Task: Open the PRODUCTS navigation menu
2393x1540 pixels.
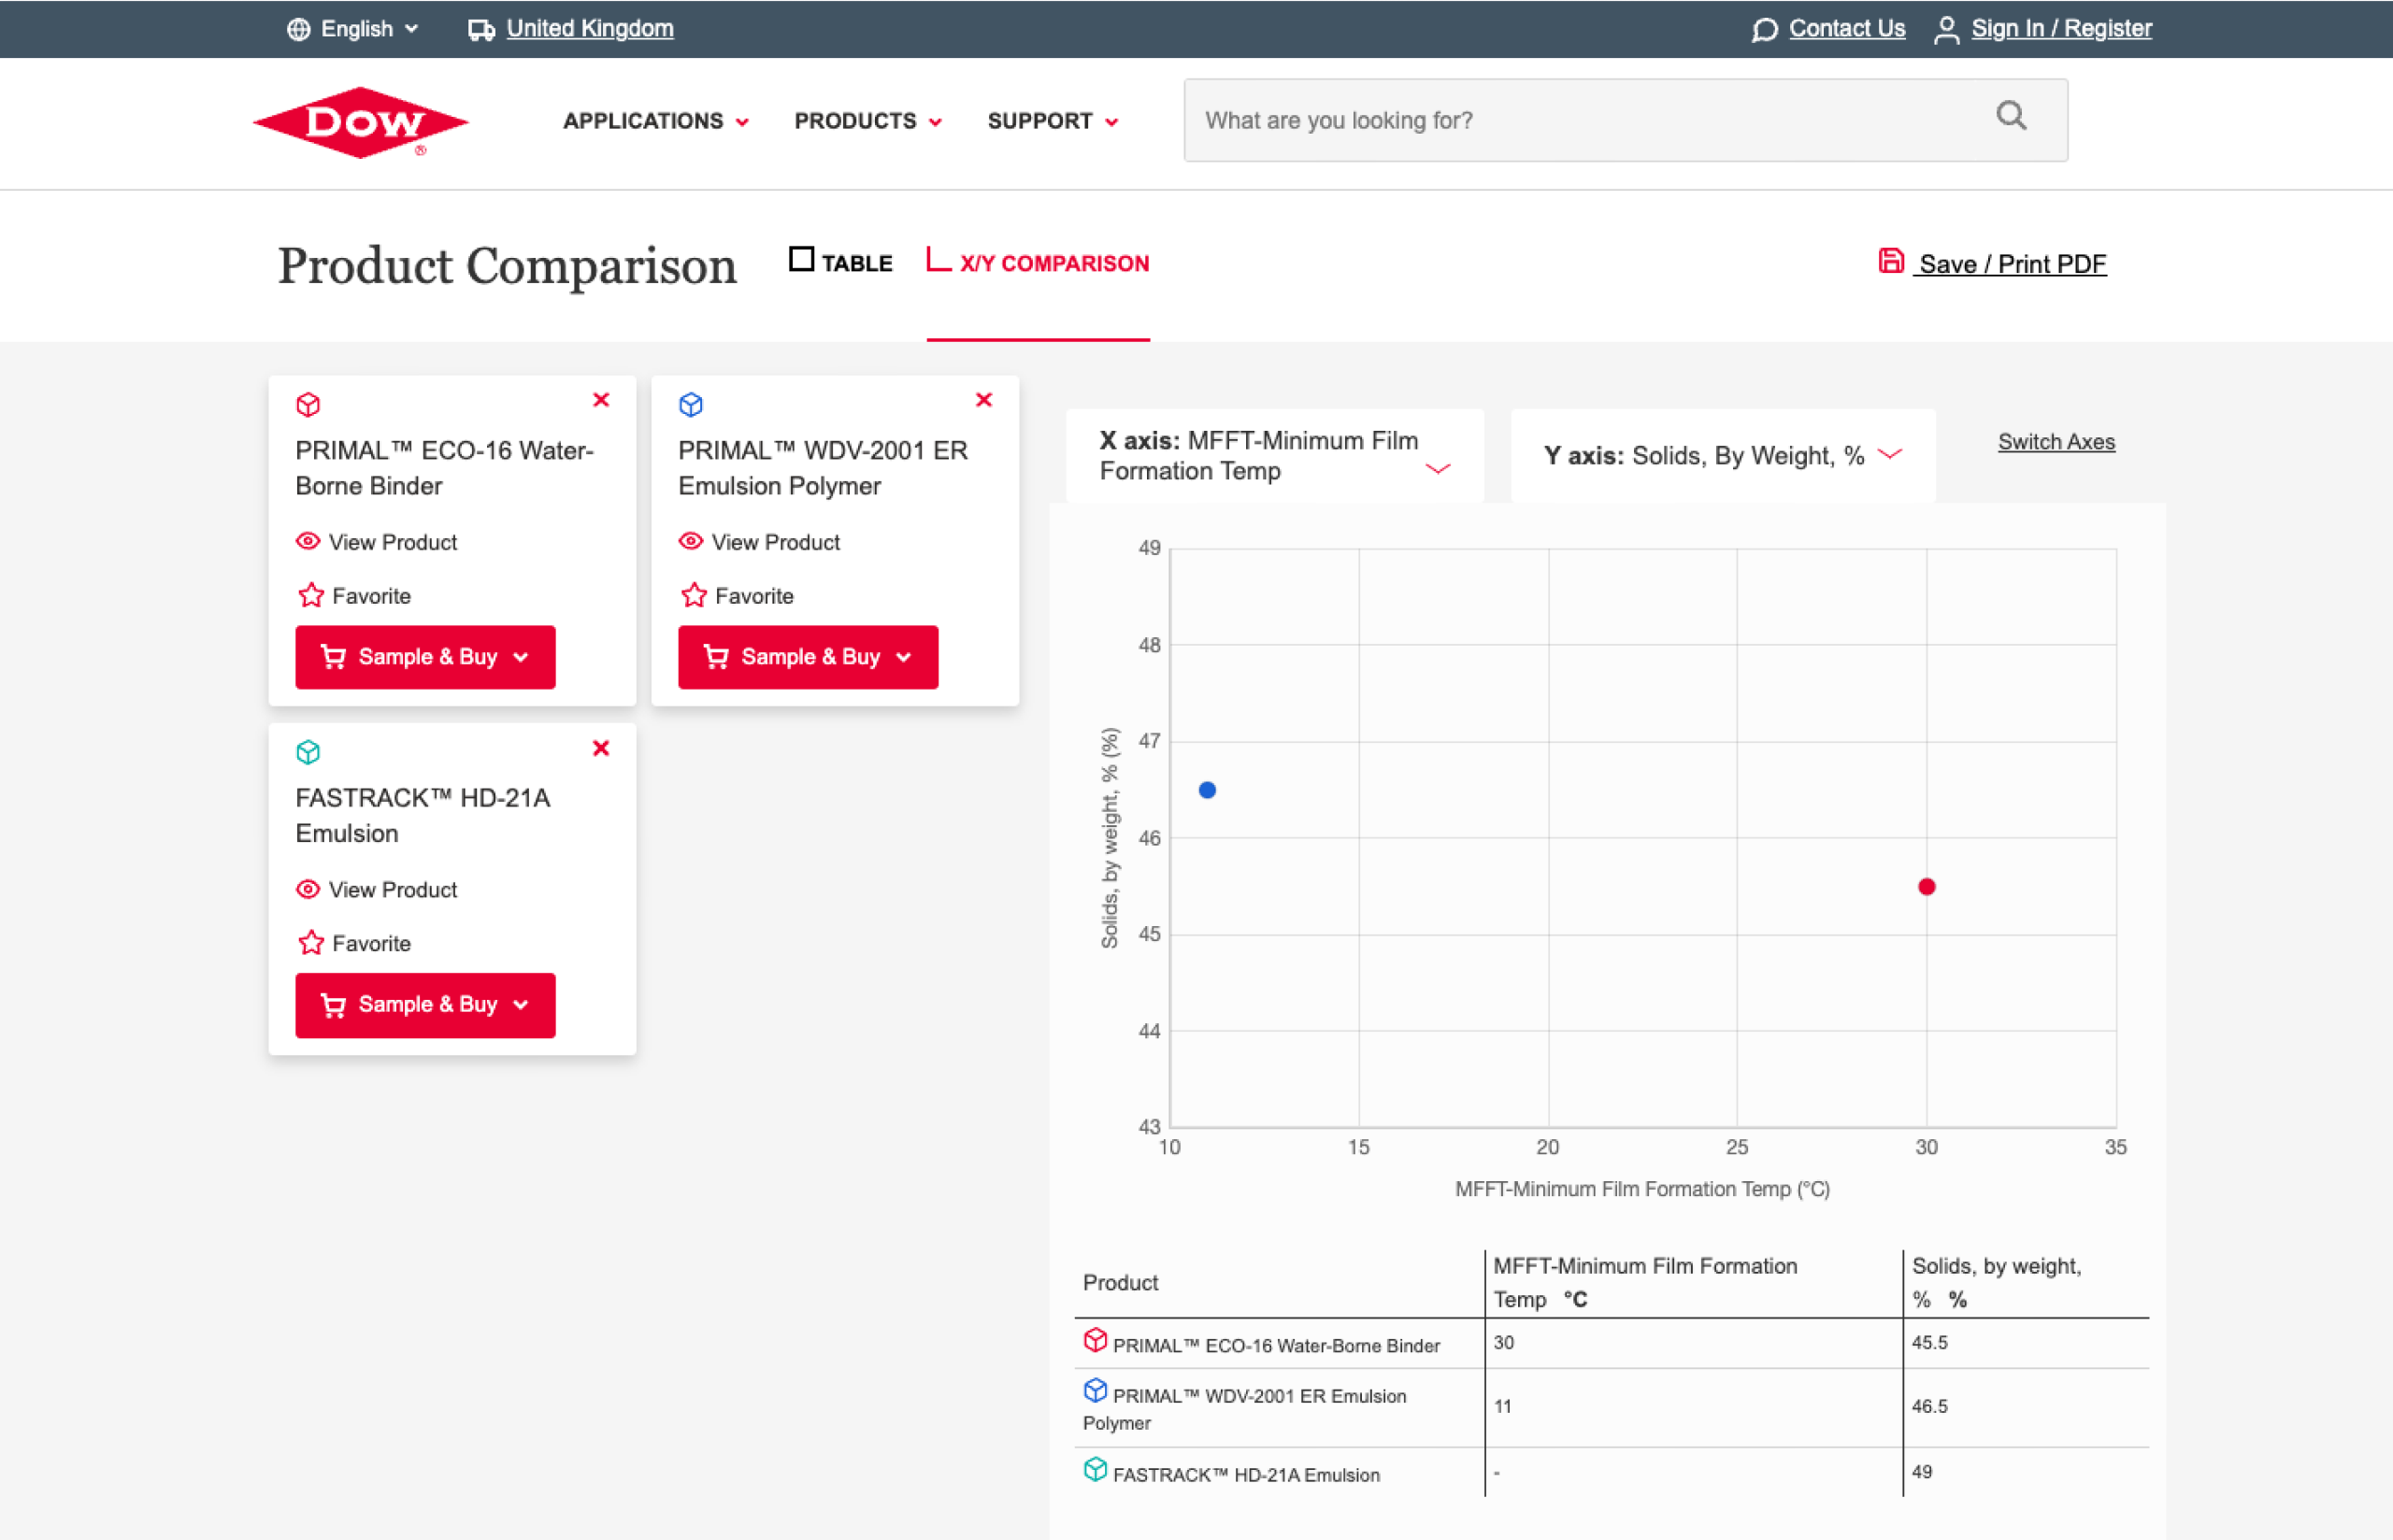Action: (x=867, y=121)
